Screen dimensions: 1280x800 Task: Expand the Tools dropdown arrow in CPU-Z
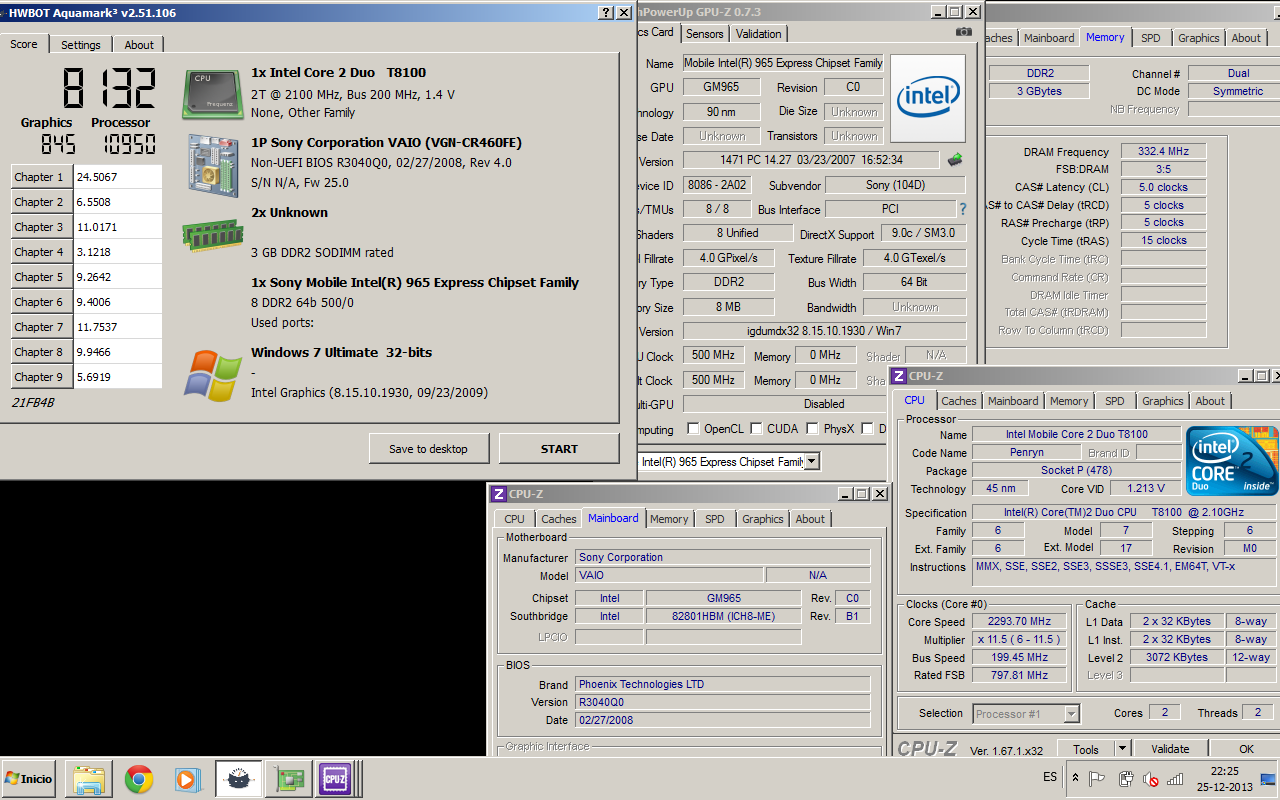click(1122, 748)
